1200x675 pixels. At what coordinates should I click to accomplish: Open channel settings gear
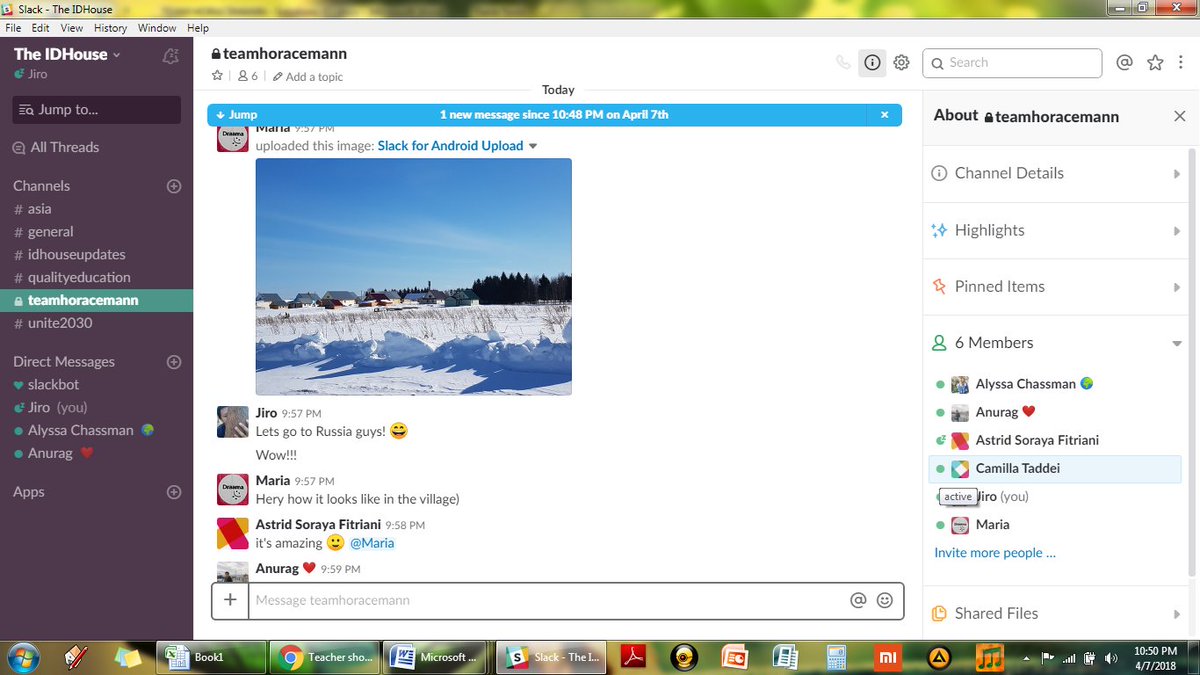tap(901, 63)
